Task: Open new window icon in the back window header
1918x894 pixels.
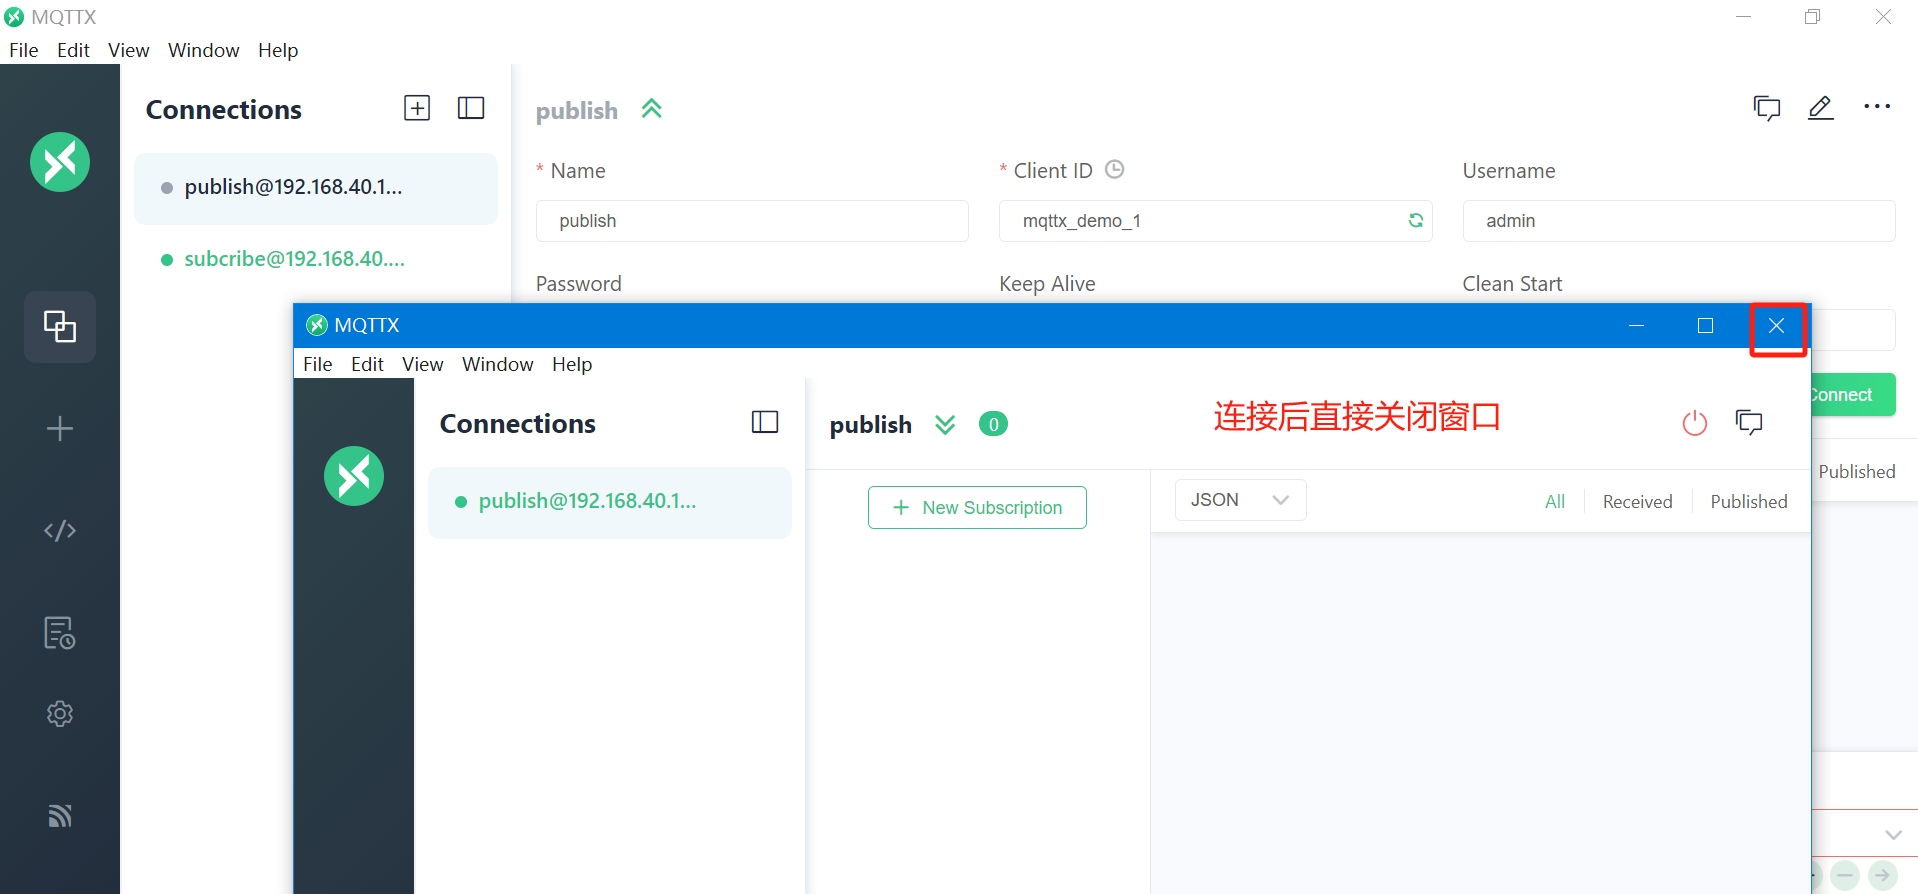Action: [x=1767, y=108]
